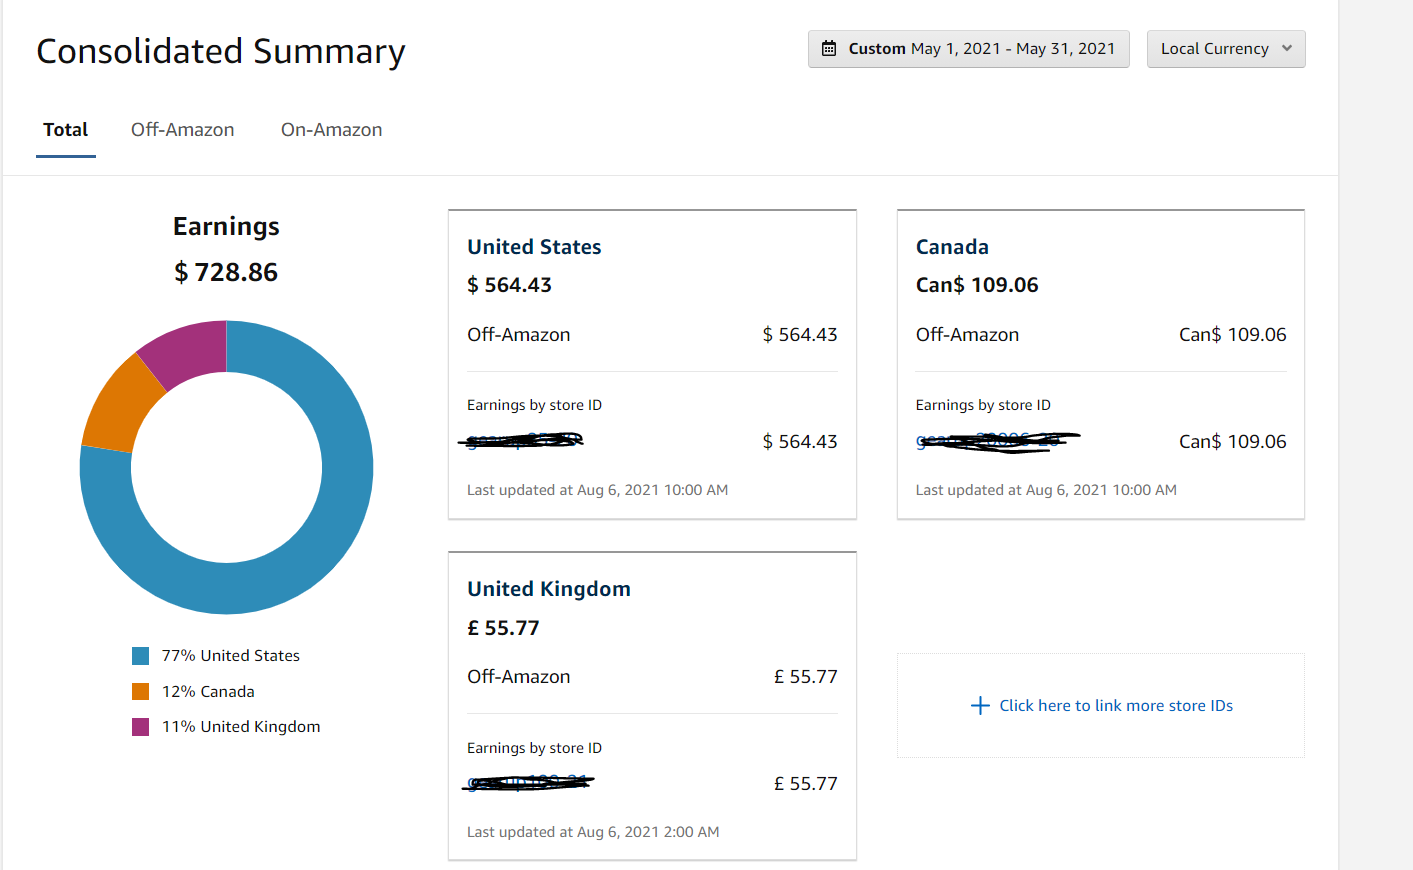1413x870 pixels.
Task: Click the orange Canada legend swatch
Action: pyautogui.click(x=140, y=691)
